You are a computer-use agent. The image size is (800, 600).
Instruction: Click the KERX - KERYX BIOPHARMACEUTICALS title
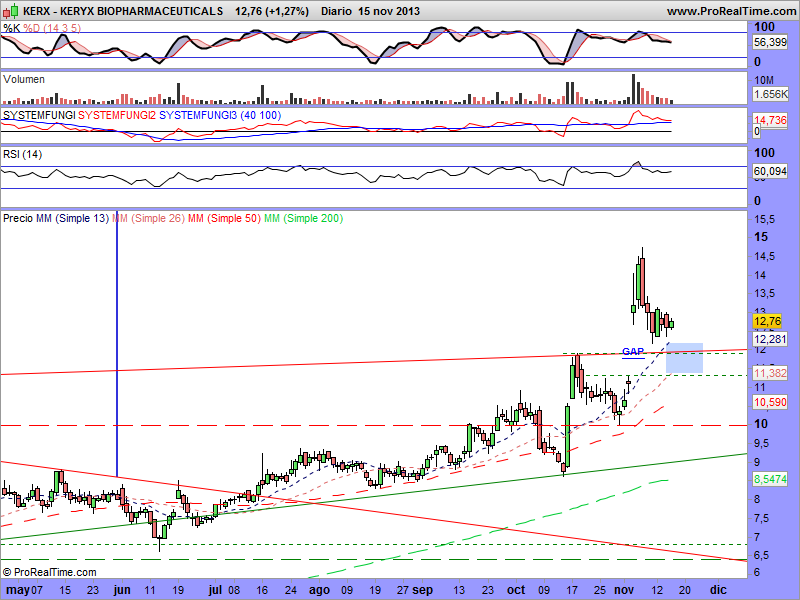[123, 11]
